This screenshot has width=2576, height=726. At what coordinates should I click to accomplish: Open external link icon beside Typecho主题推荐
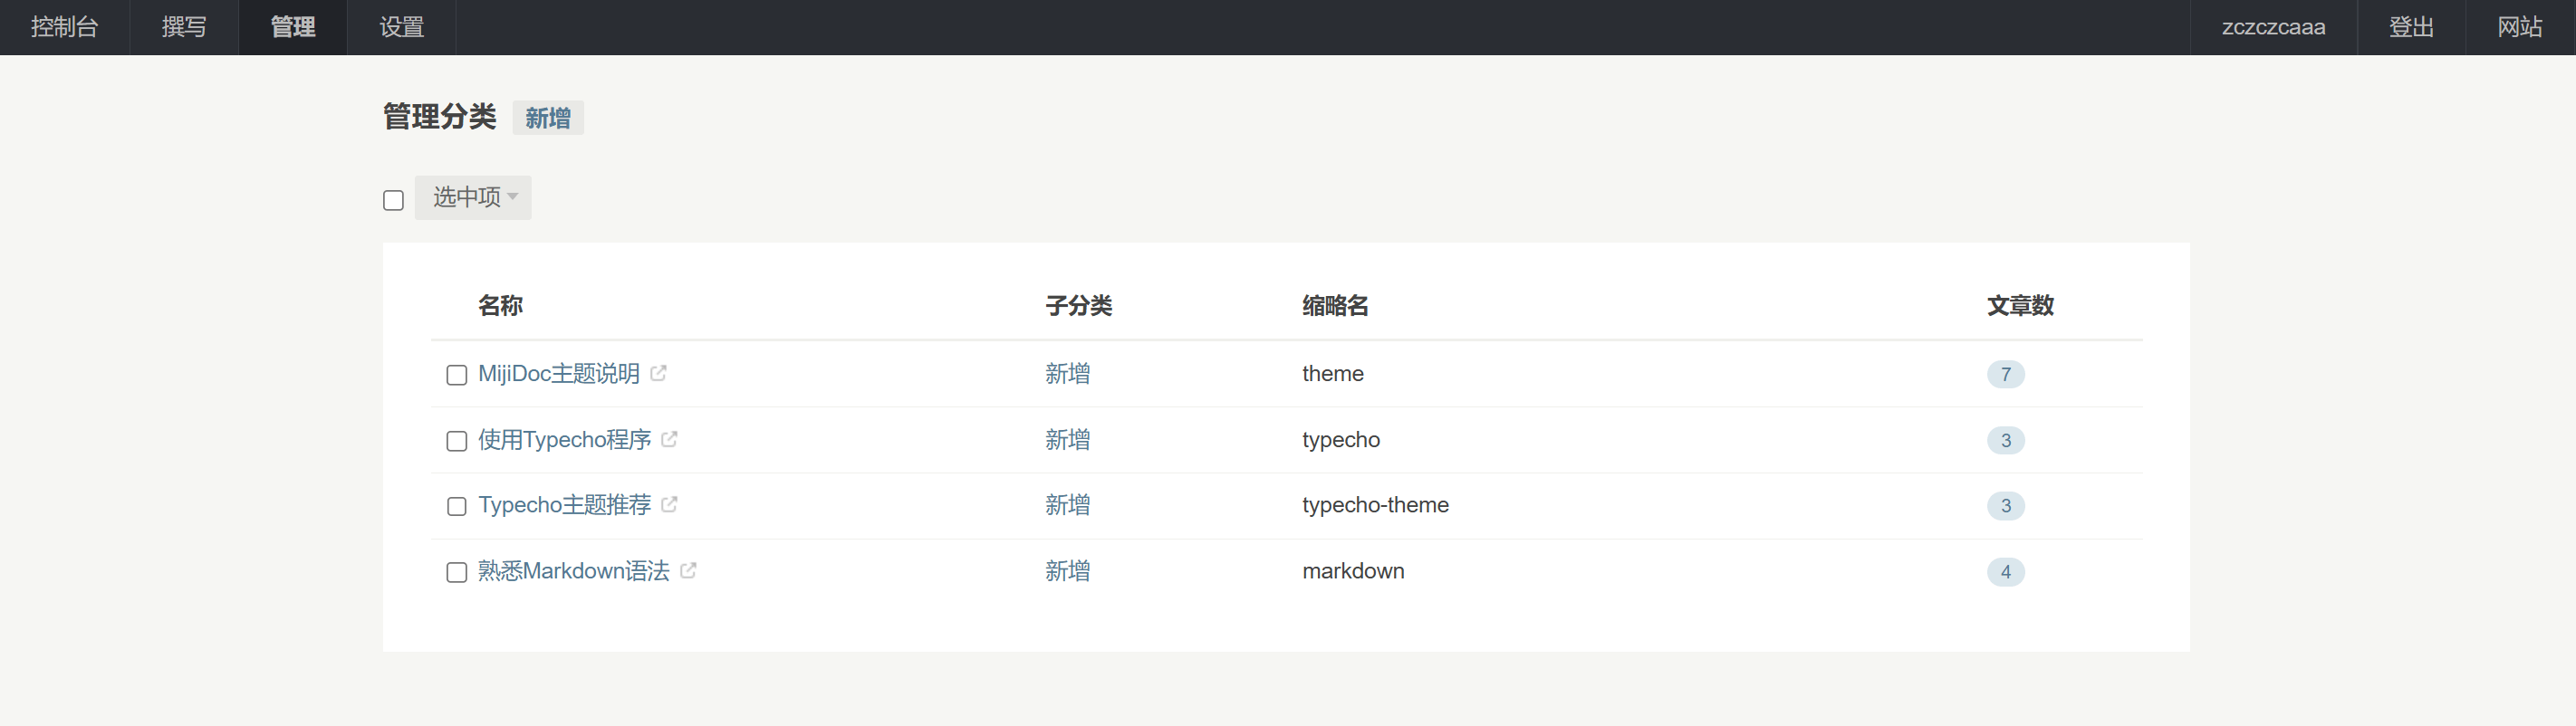click(669, 505)
